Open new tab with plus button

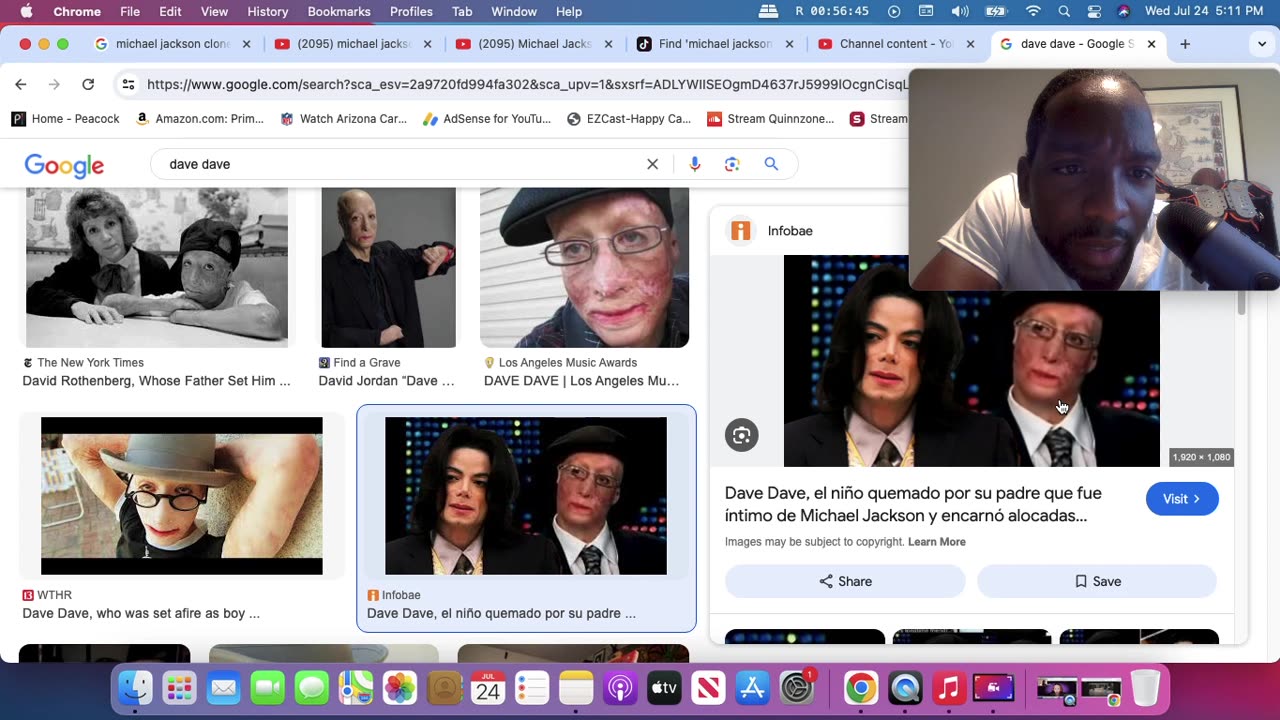[x=1185, y=44]
